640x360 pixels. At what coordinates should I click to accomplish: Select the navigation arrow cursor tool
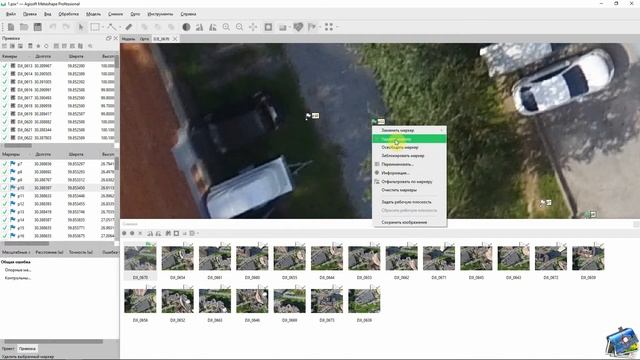[x=81, y=27]
